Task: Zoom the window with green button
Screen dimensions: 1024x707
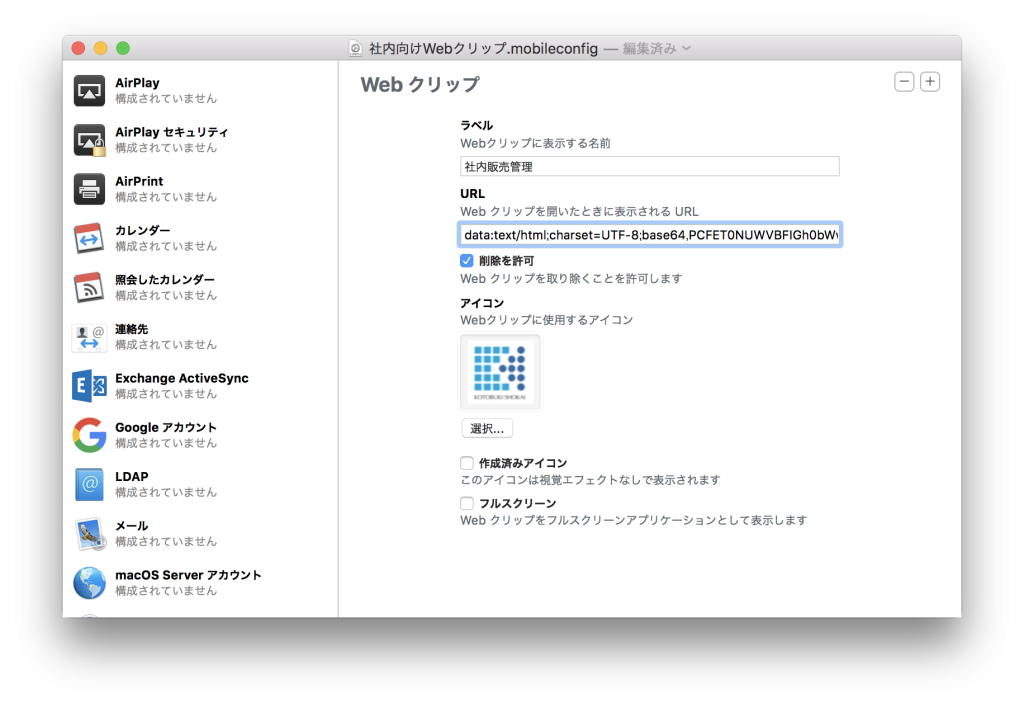Action: click(123, 48)
